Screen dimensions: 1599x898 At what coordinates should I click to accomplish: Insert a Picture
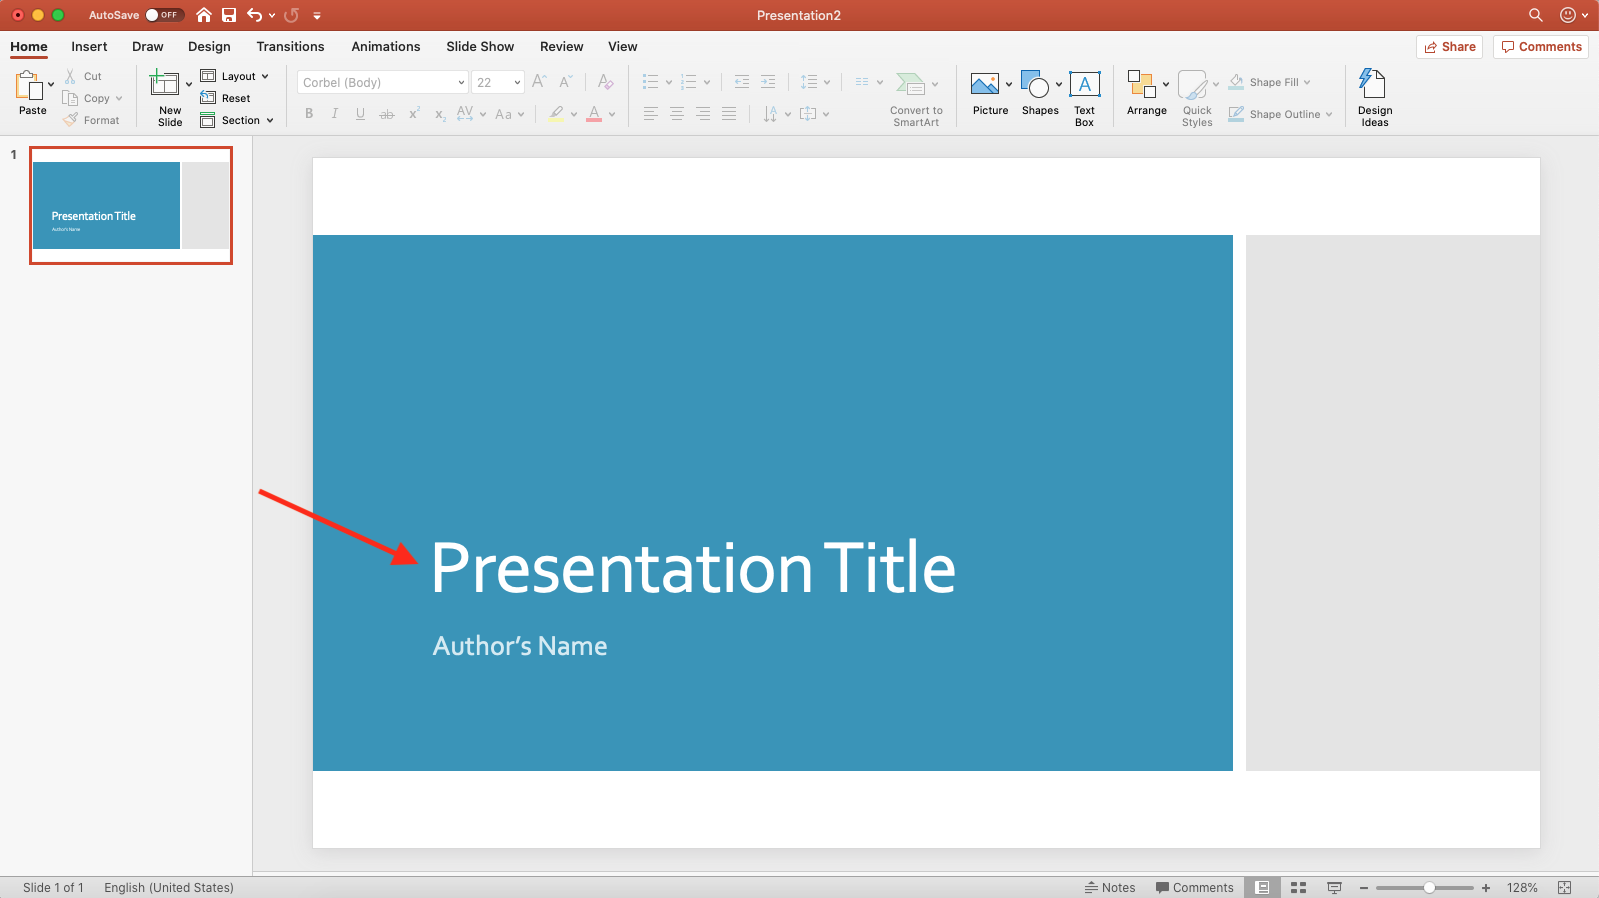click(985, 84)
